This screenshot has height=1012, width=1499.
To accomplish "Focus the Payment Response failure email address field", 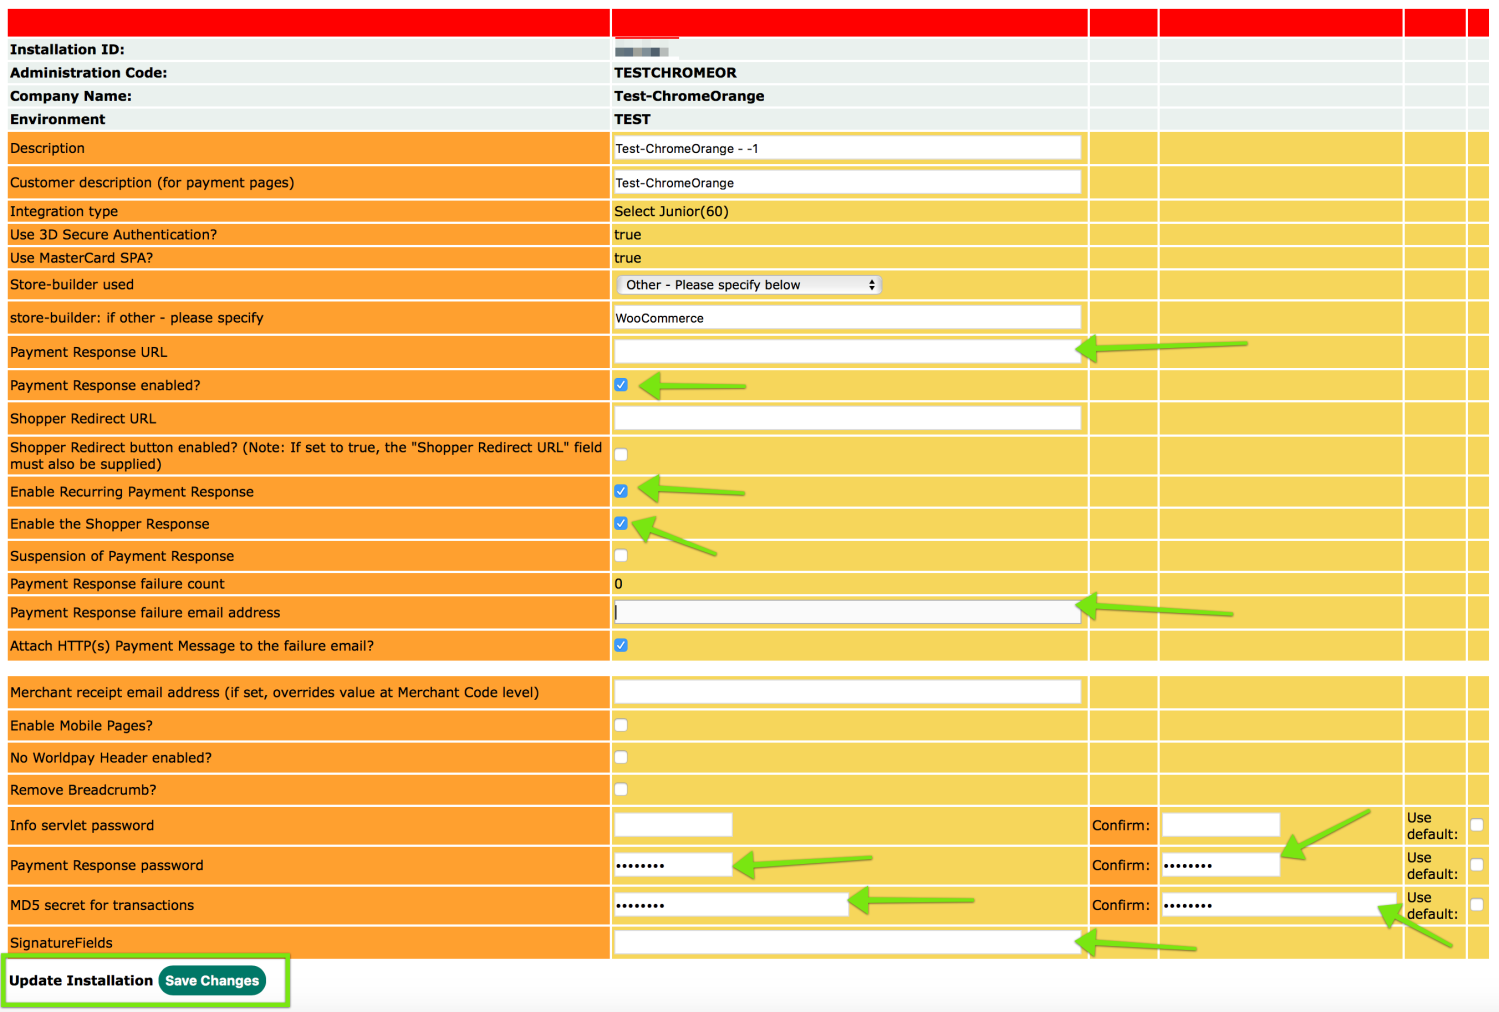I will click(x=847, y=611).
